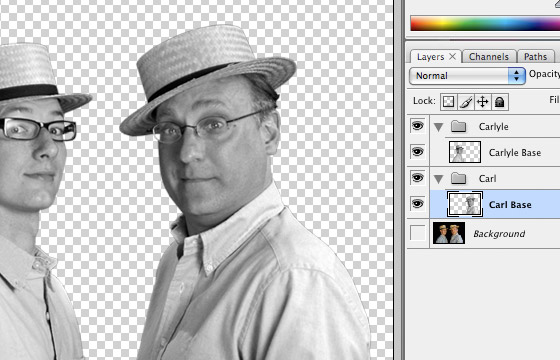Click the Carlyle group name

pyautogui.click(x=494, y=127)
